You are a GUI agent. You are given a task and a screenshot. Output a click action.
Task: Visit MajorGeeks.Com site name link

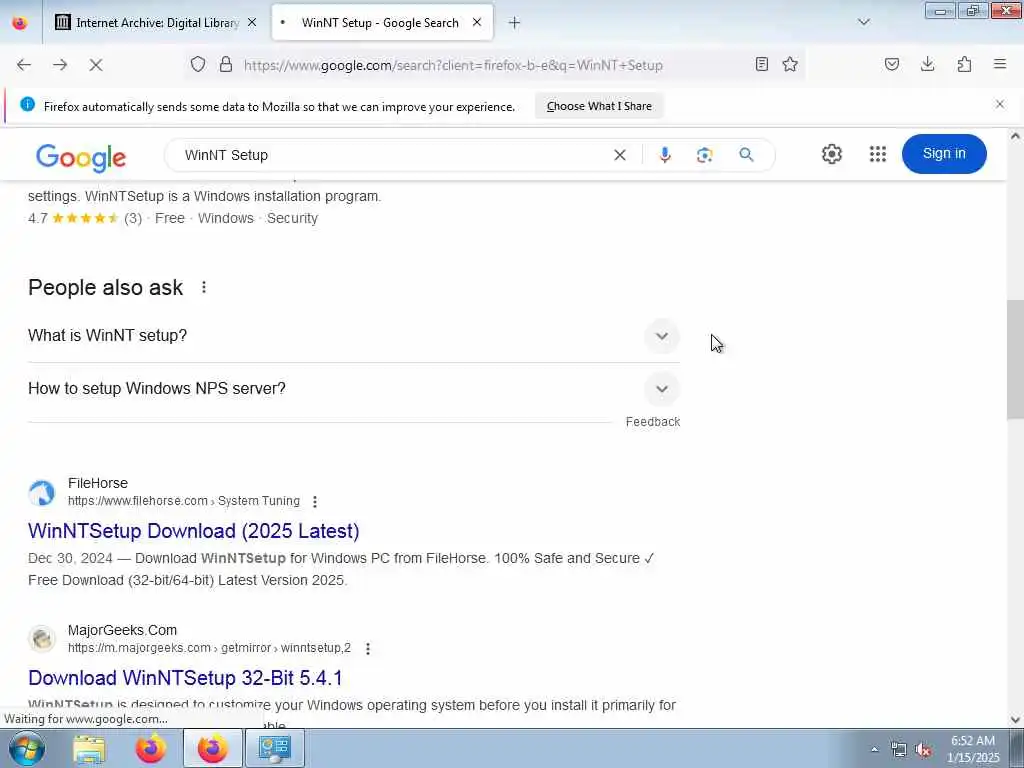[x=122, y=630]
